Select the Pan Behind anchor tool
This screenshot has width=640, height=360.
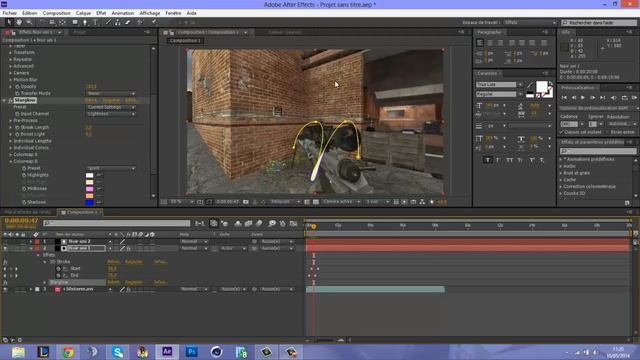click(62, 22)
